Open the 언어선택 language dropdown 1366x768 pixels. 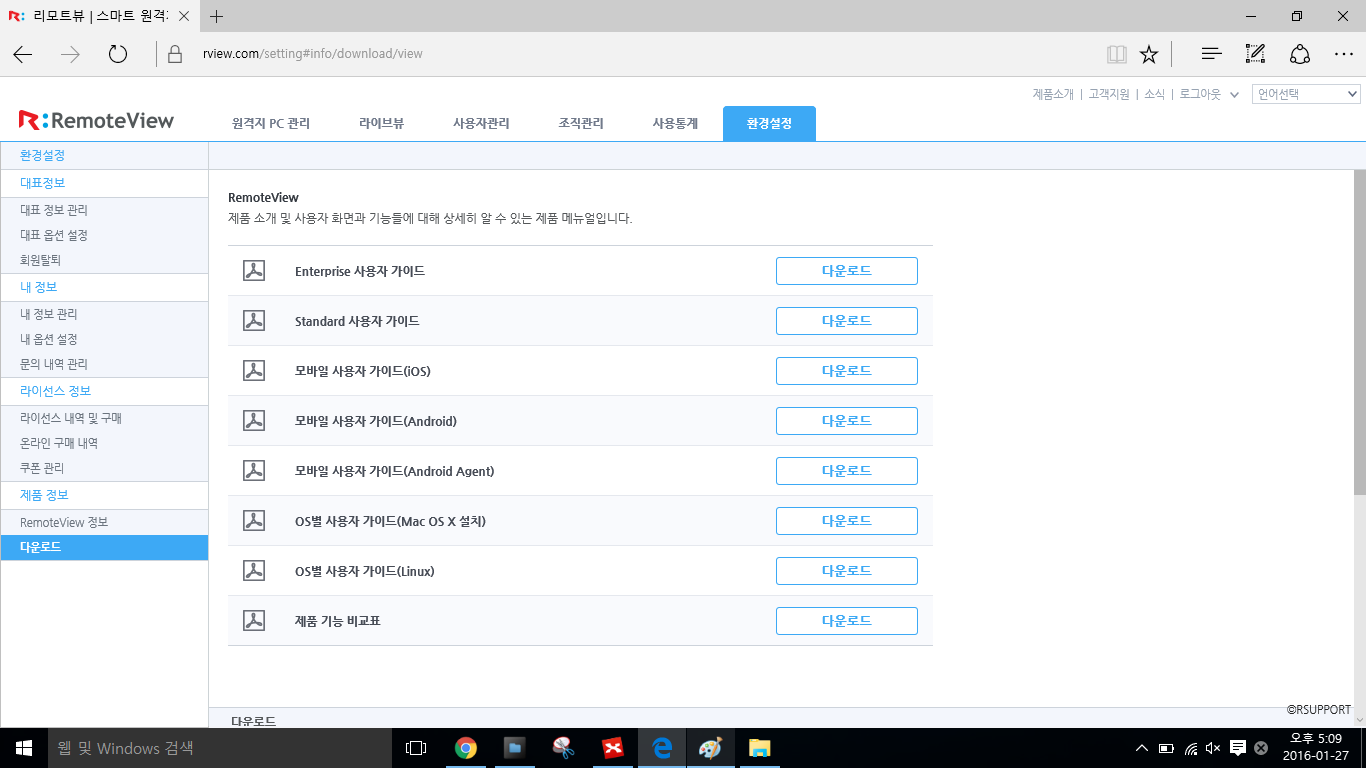1306,94
